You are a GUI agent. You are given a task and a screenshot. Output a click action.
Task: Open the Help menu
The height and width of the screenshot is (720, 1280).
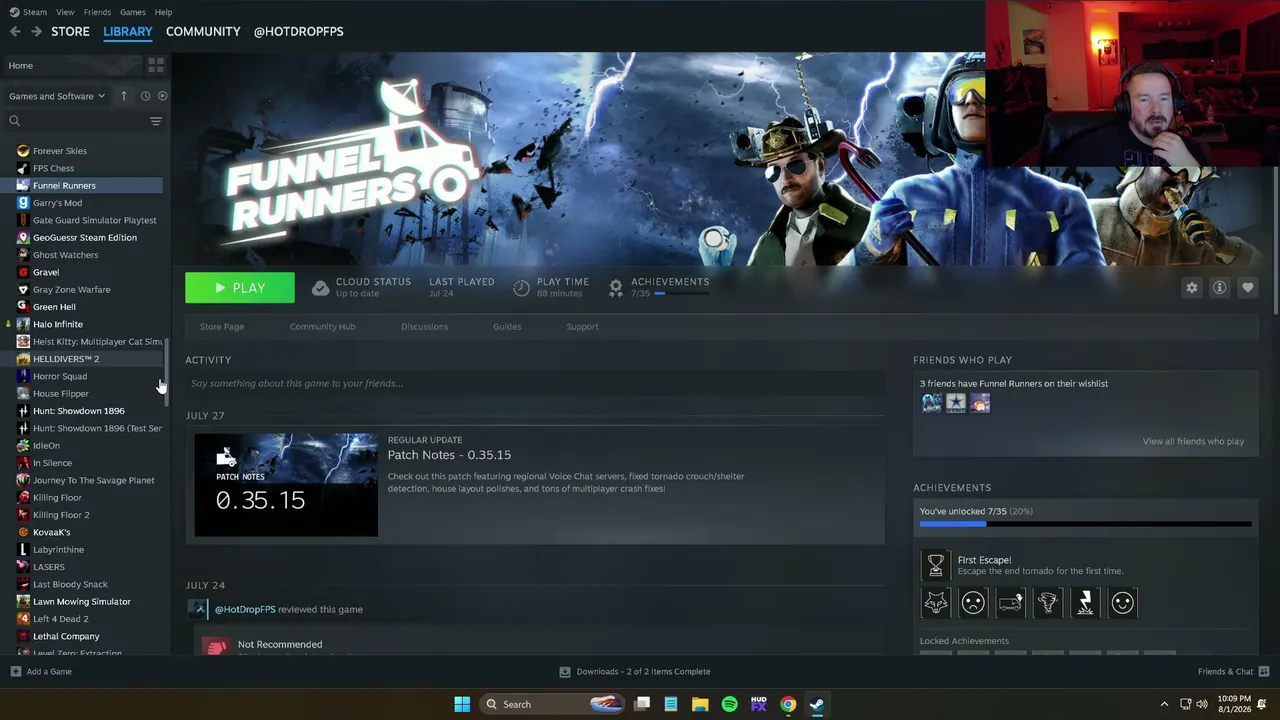(x=163, y=12)
